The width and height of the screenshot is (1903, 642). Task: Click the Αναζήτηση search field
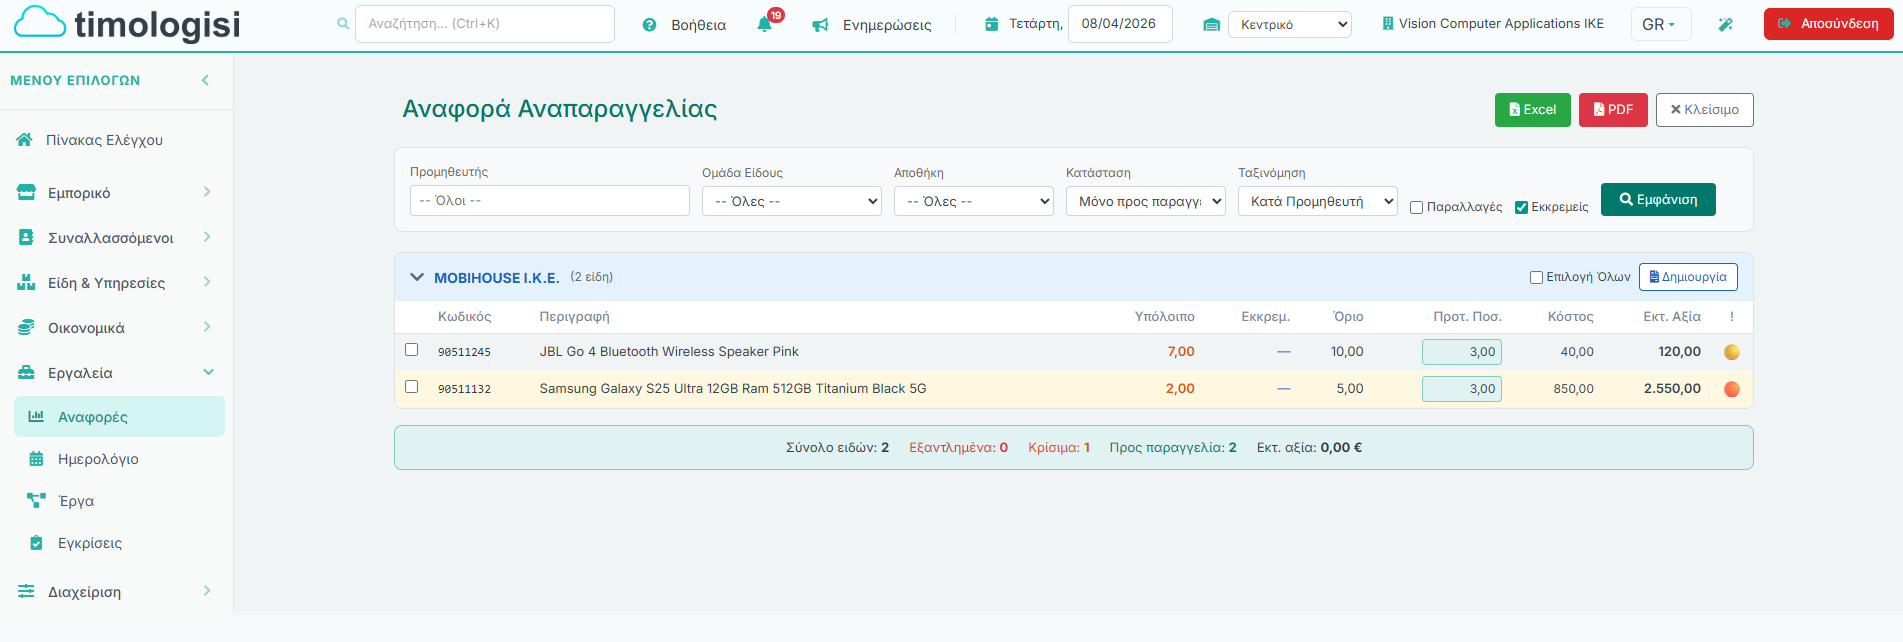click(x=485, y=24)
